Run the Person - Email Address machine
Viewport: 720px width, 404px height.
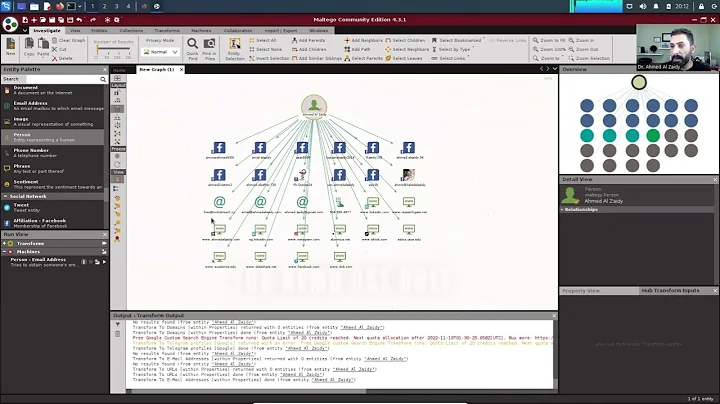tap(104, 262)
